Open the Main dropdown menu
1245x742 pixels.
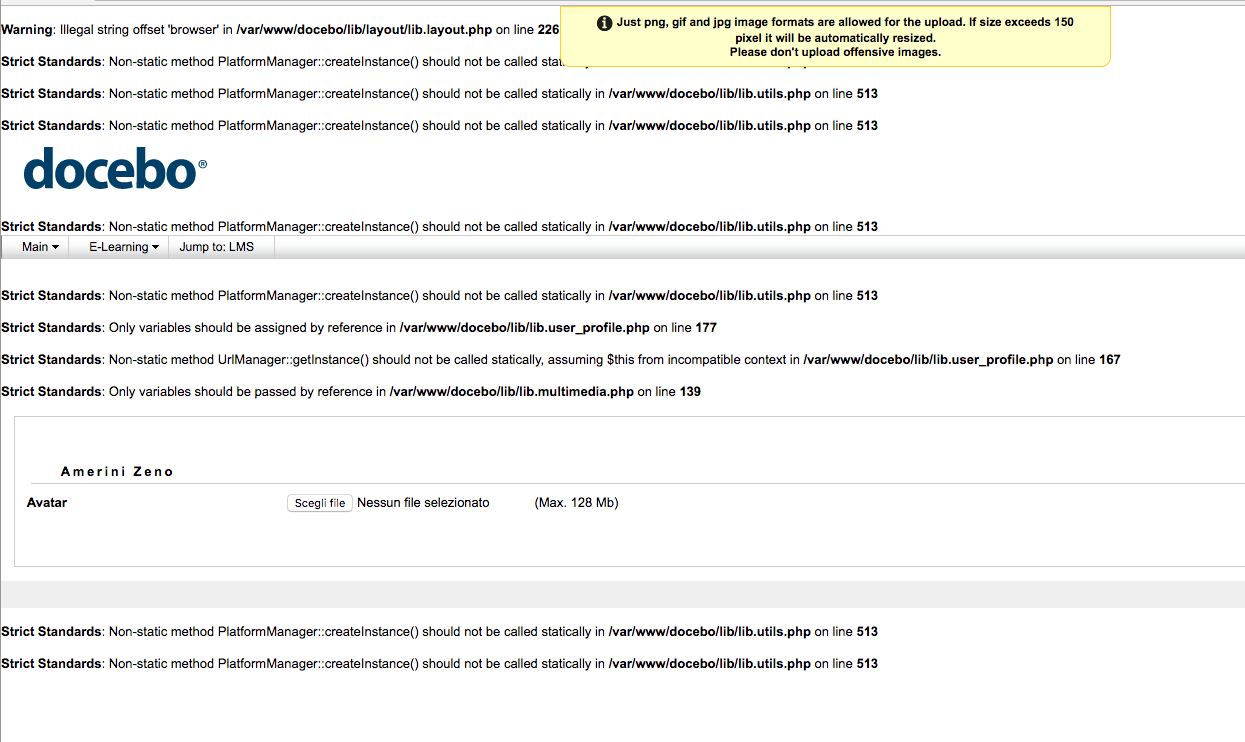[x=40, y=247]
